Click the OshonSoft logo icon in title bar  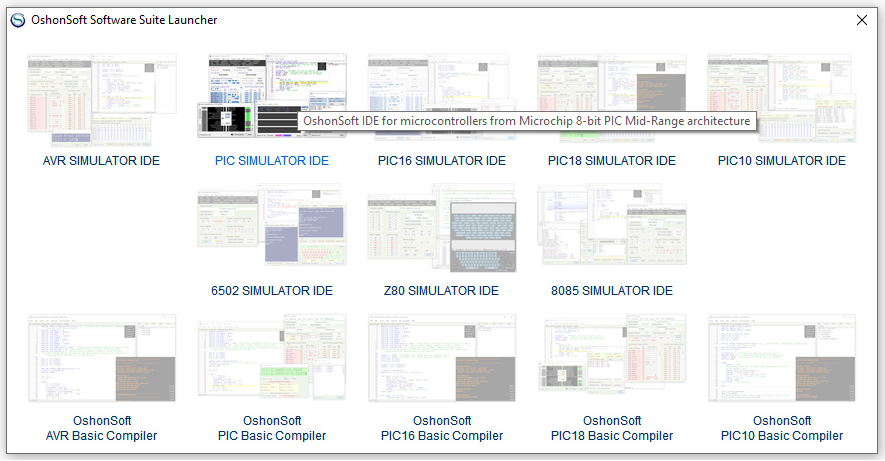[x=18, y=20]
